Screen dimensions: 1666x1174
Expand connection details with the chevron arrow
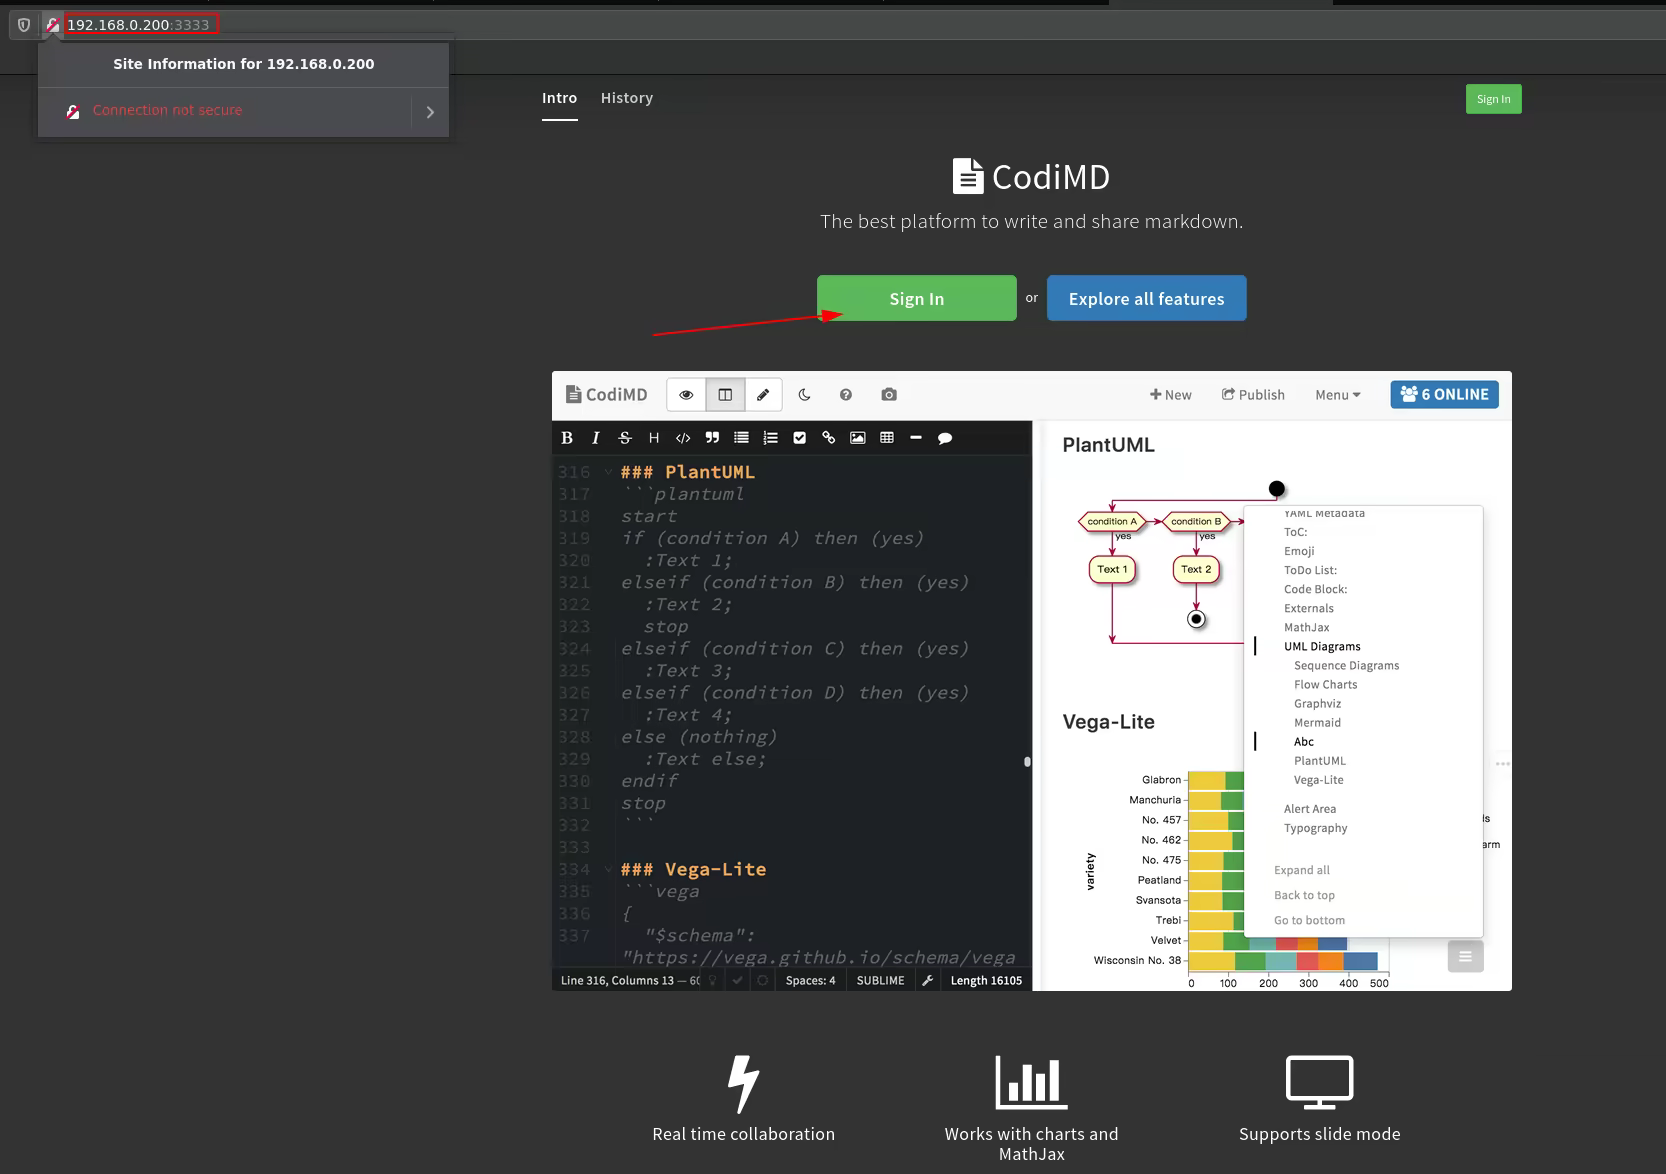click(430, 112)
